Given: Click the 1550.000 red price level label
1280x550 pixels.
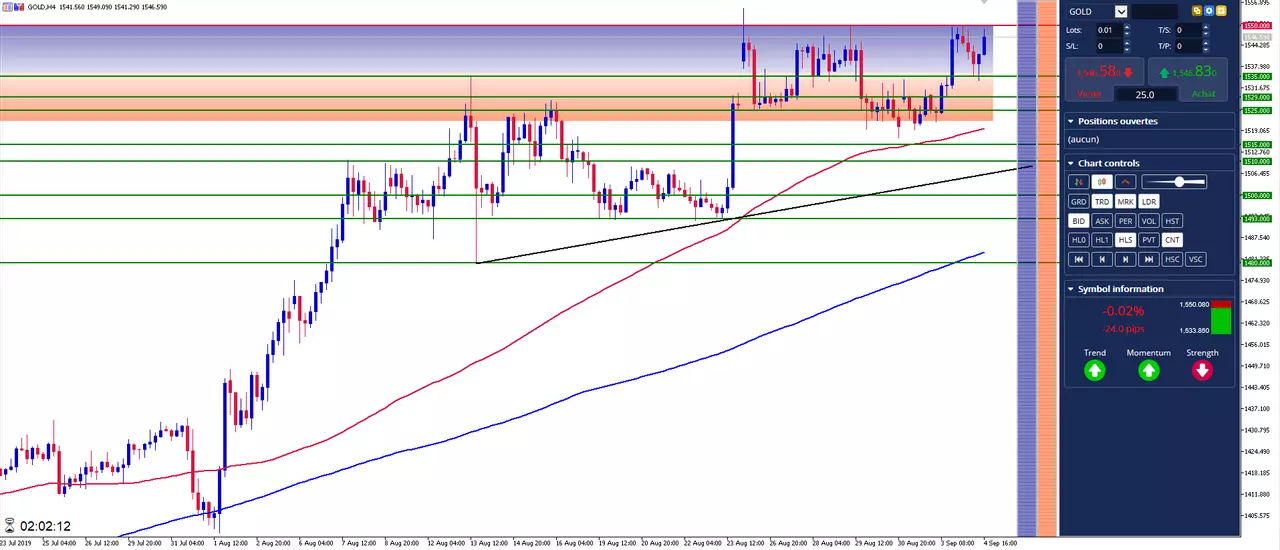Looking at the screenshot, I should (x=1256, y=25).
